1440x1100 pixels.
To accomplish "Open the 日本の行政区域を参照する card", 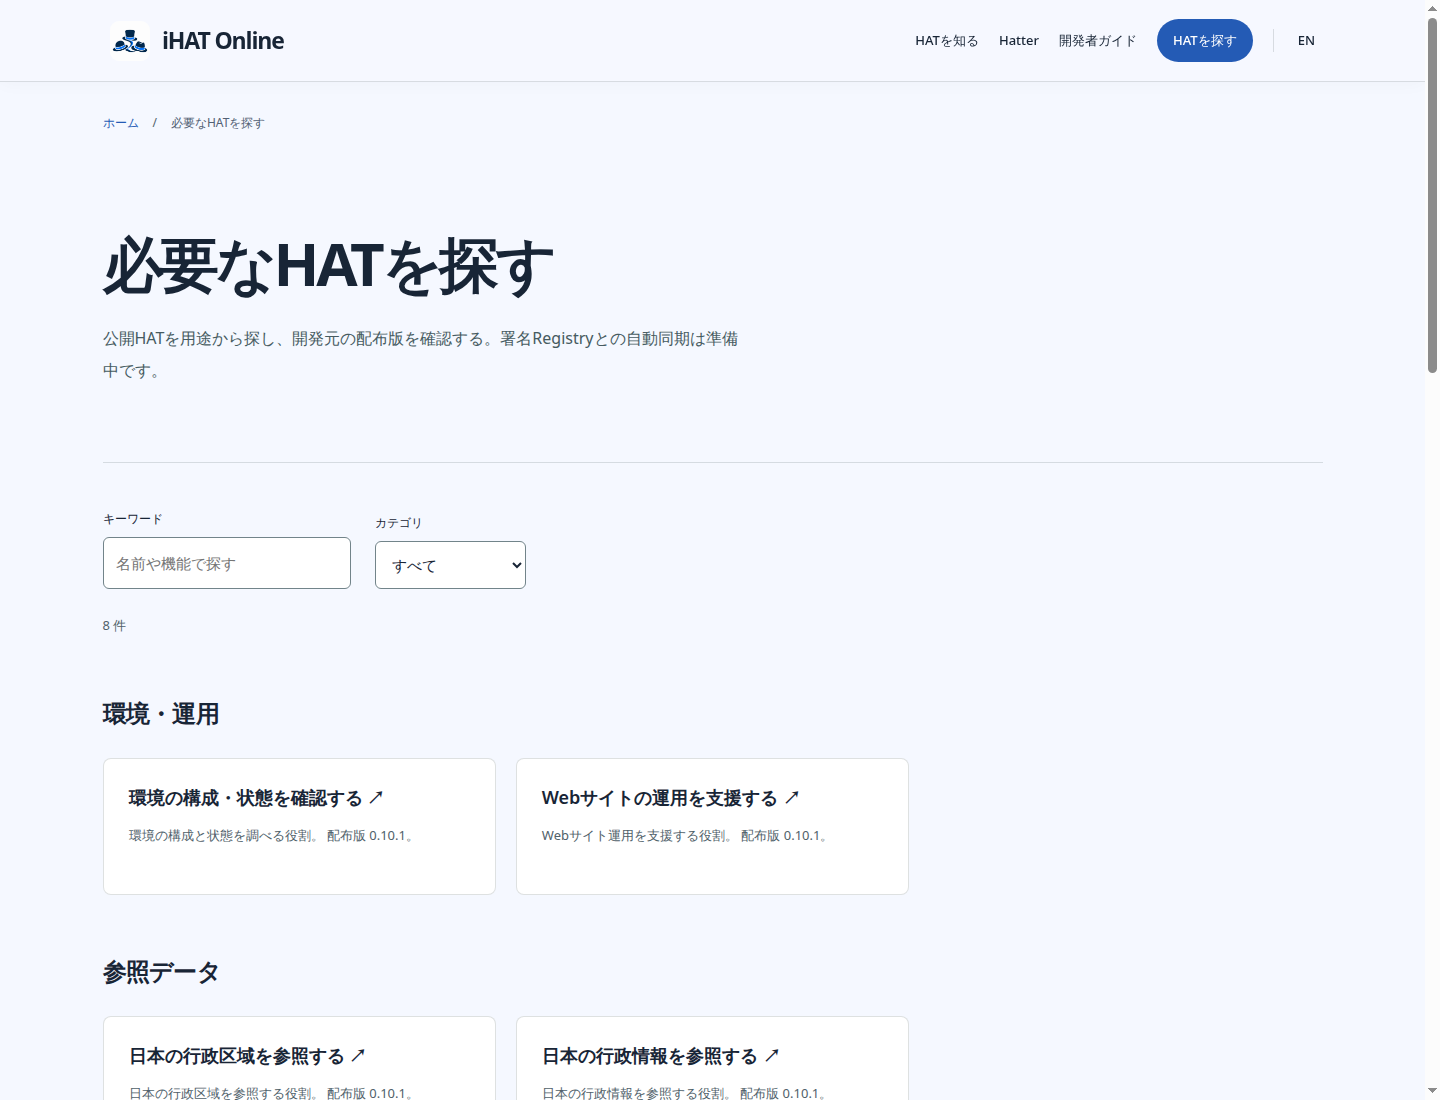I will point(299,1058).
